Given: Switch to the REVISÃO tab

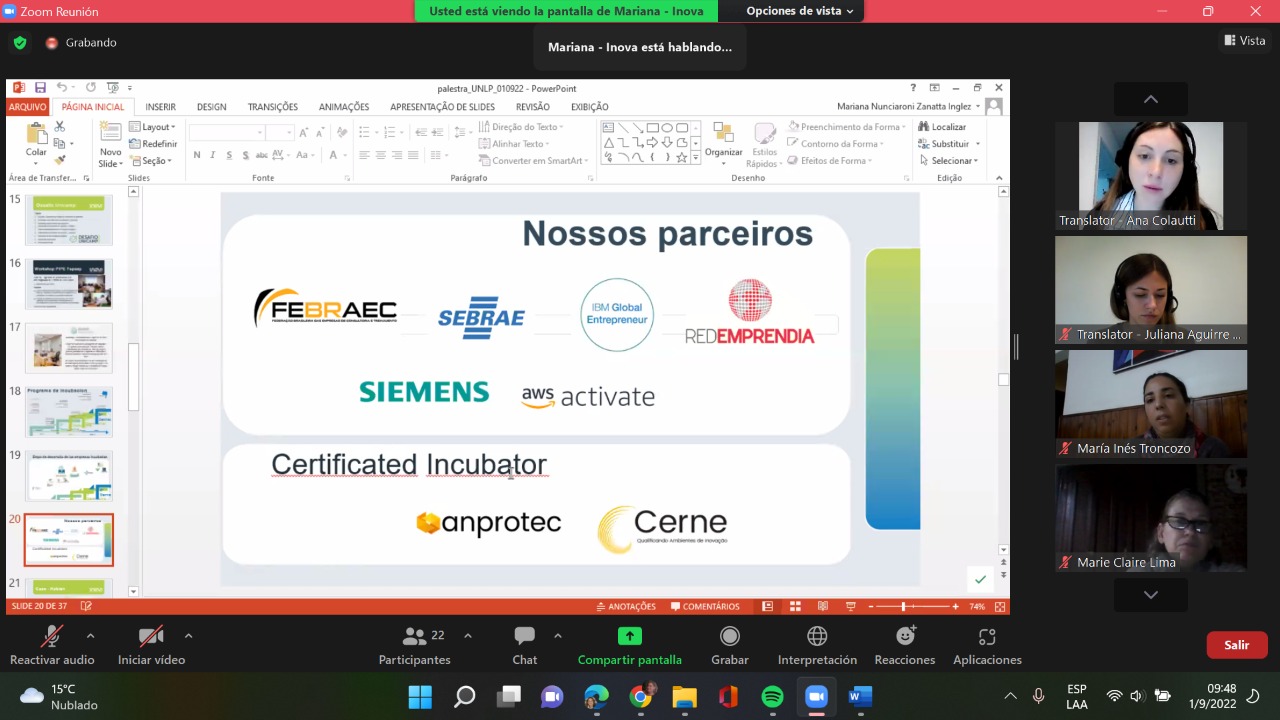Looking at the screenshot, I should (x=533, y=107).
